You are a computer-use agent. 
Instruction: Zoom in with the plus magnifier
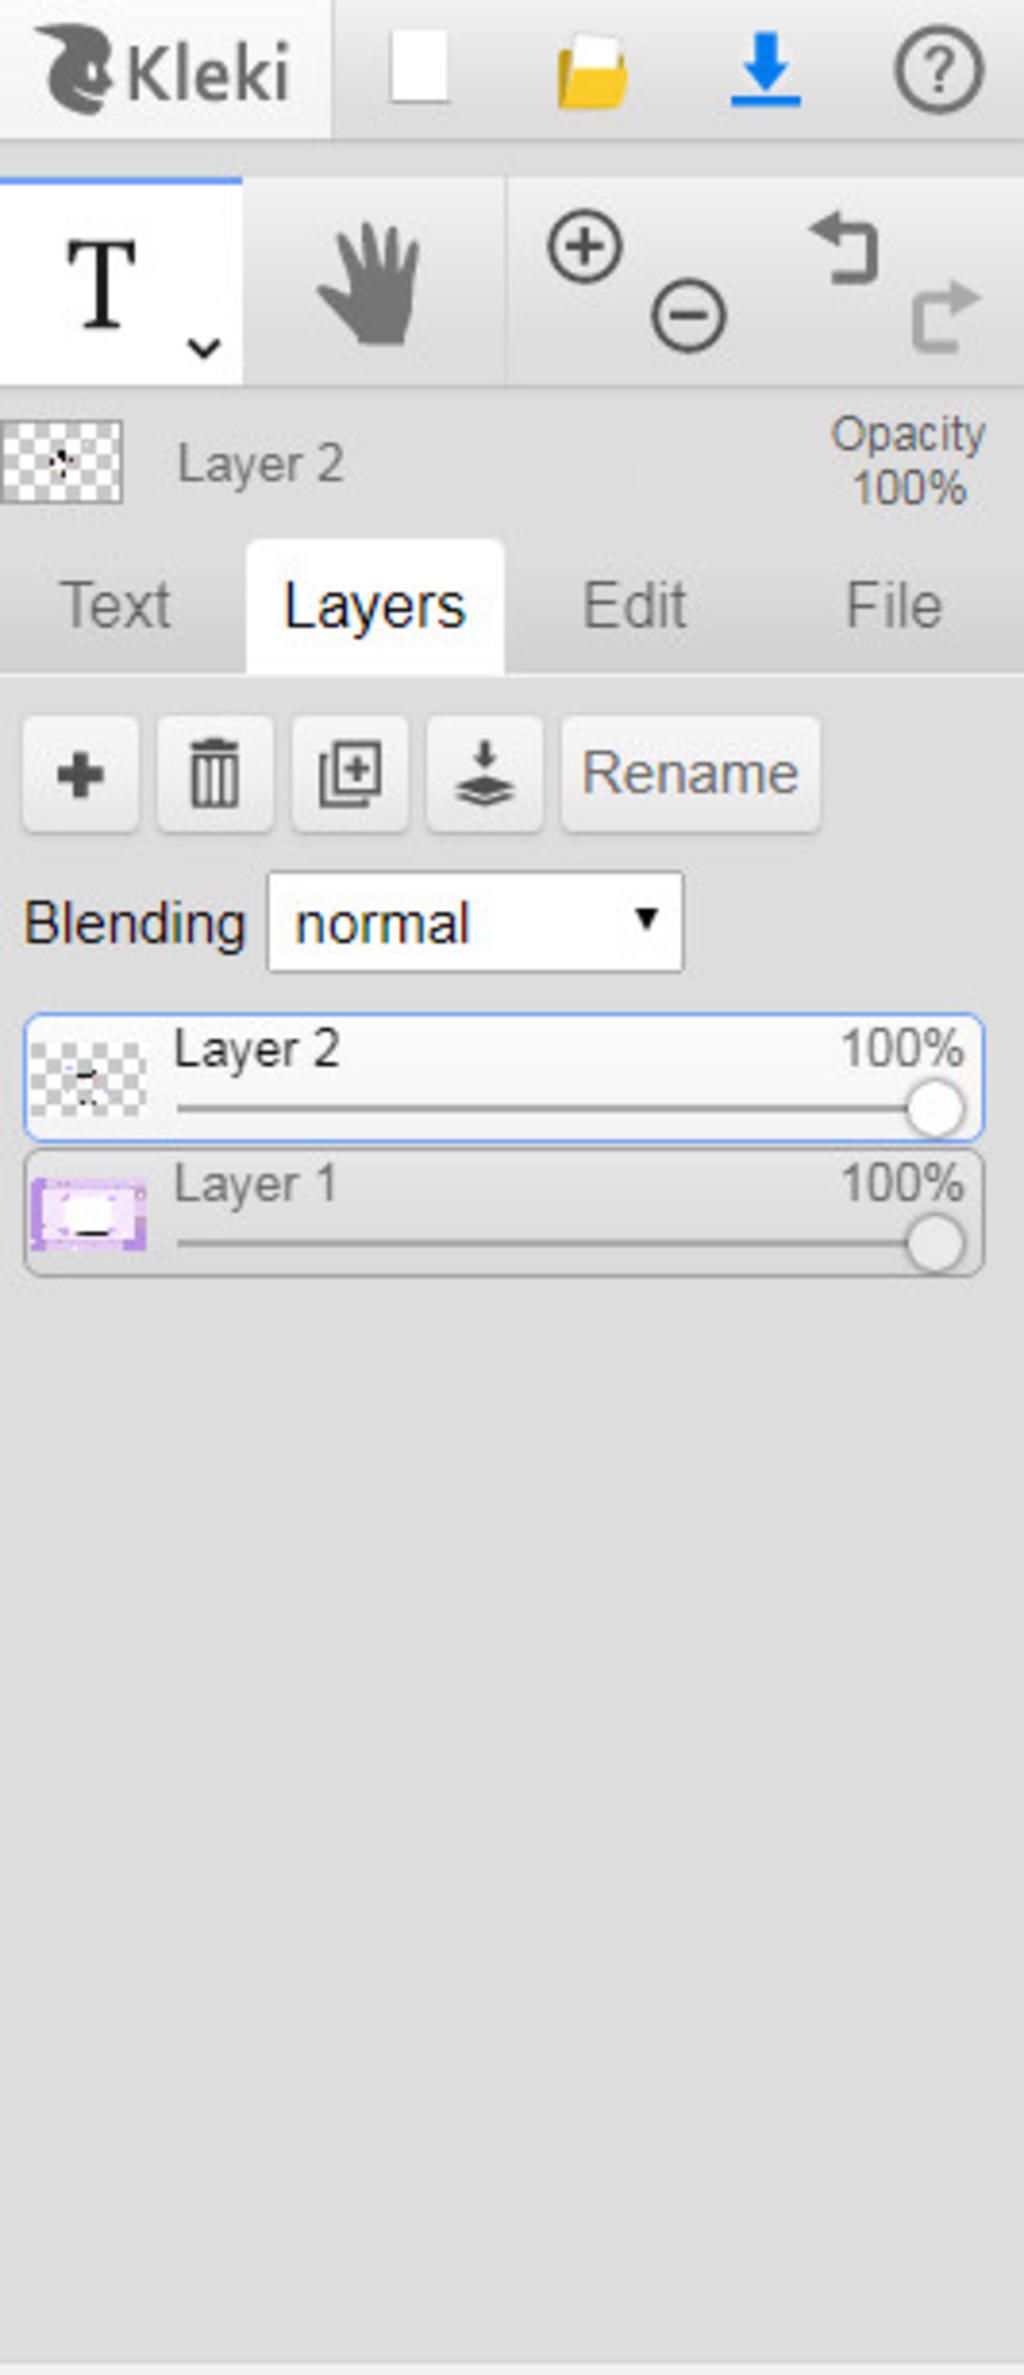pyautogui.click(x=585, y=246)
